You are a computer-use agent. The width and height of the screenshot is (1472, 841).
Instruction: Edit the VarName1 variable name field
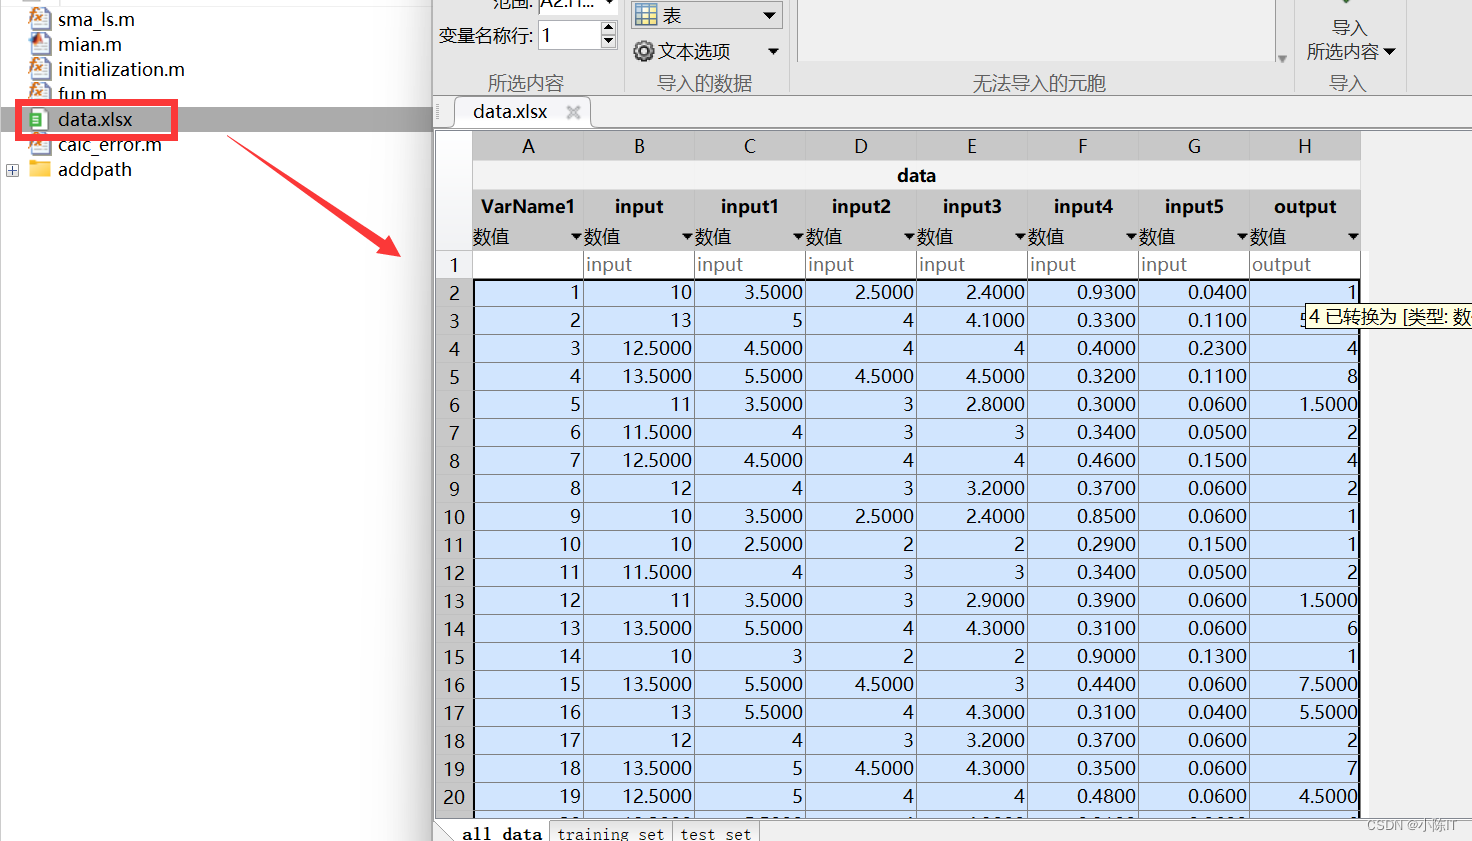(x=528, y=206)
